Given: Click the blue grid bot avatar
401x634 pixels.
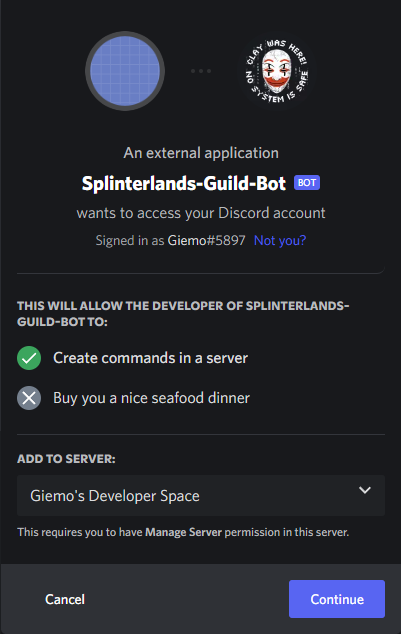Looking at the screenshot, I should pos(125,71).
